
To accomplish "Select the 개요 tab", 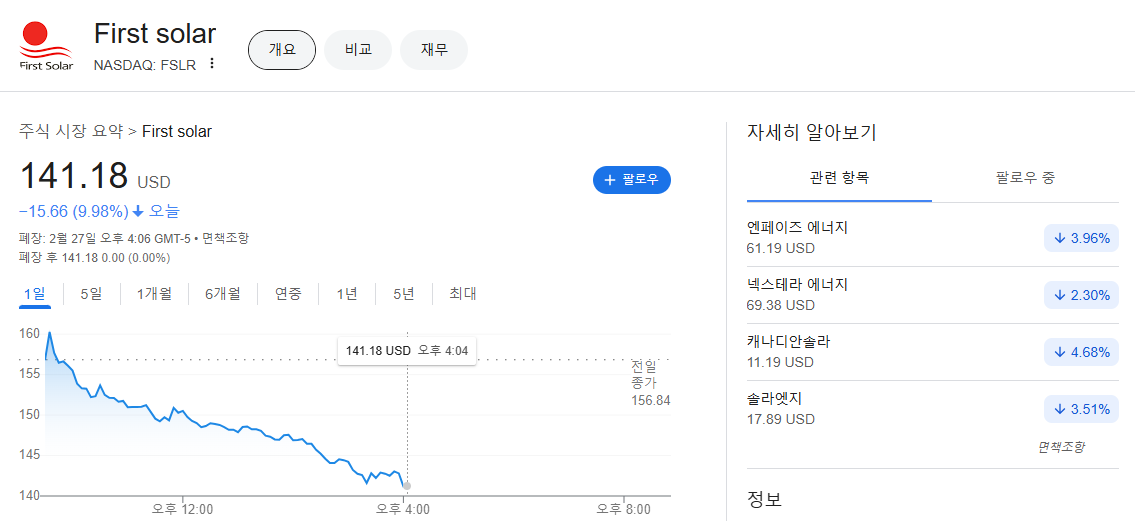I will [282, 50].
